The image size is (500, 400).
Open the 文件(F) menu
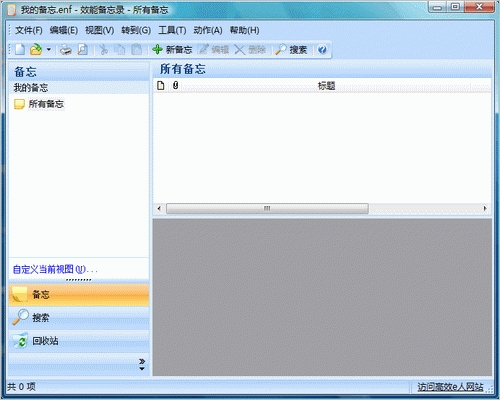pos(29,30)
